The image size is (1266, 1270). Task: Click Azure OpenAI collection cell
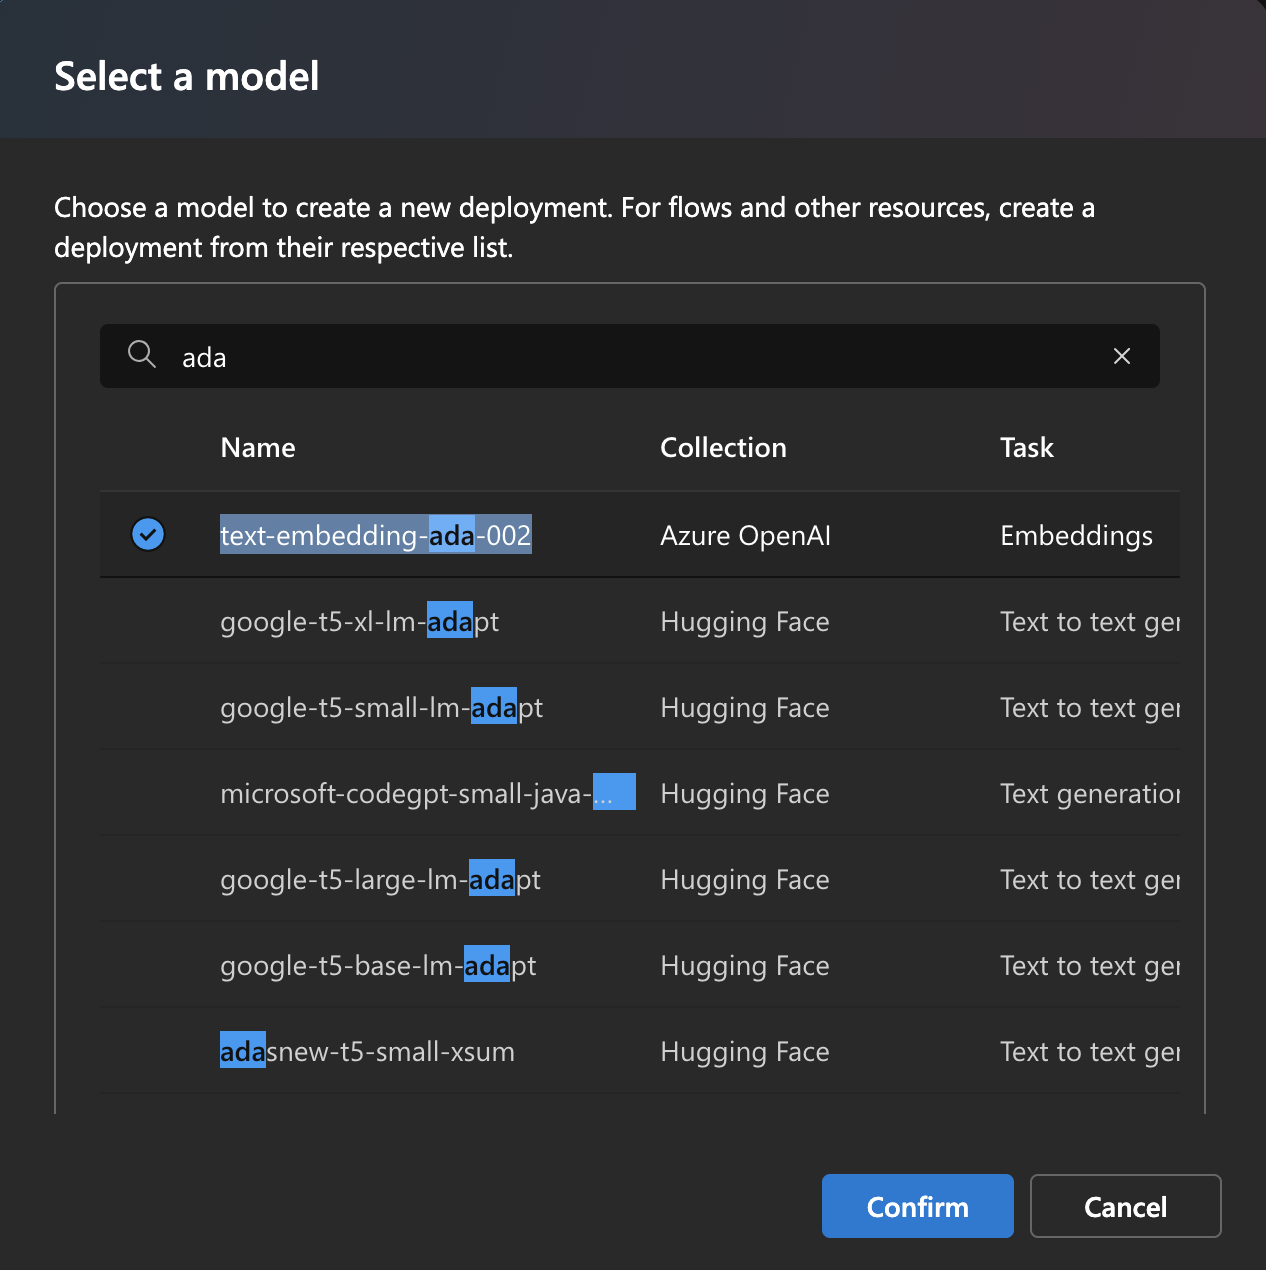[x=745, y=536]
